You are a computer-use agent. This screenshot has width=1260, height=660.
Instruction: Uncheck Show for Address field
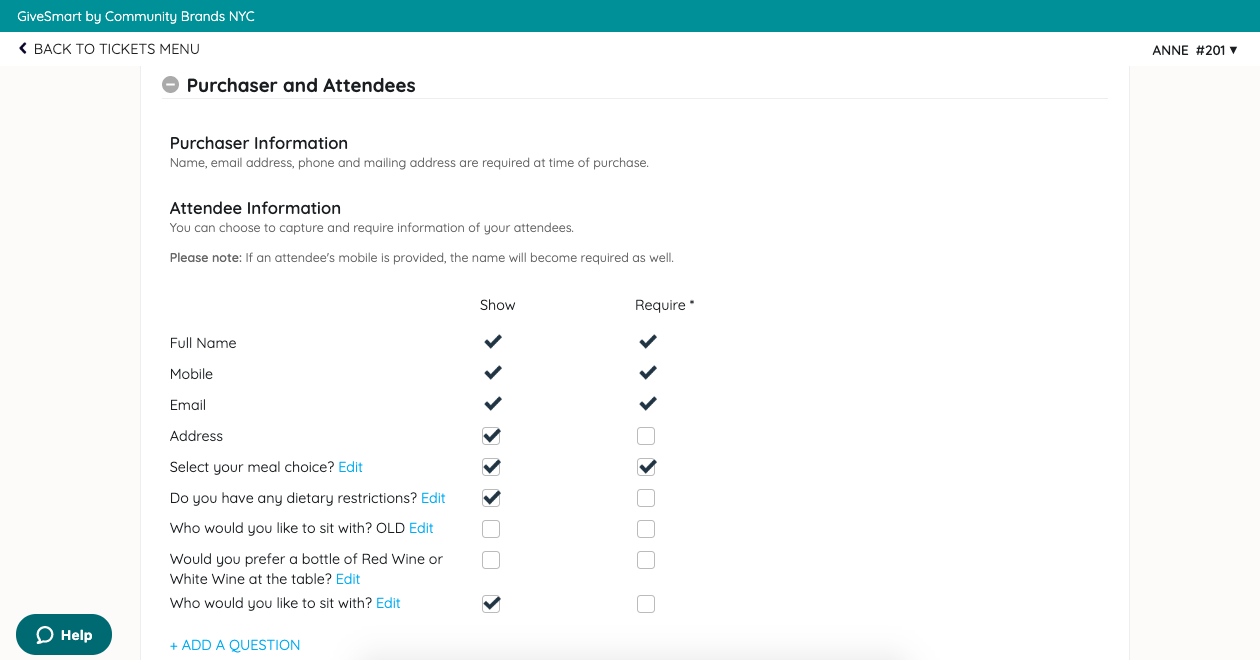[x=491, y=436]
